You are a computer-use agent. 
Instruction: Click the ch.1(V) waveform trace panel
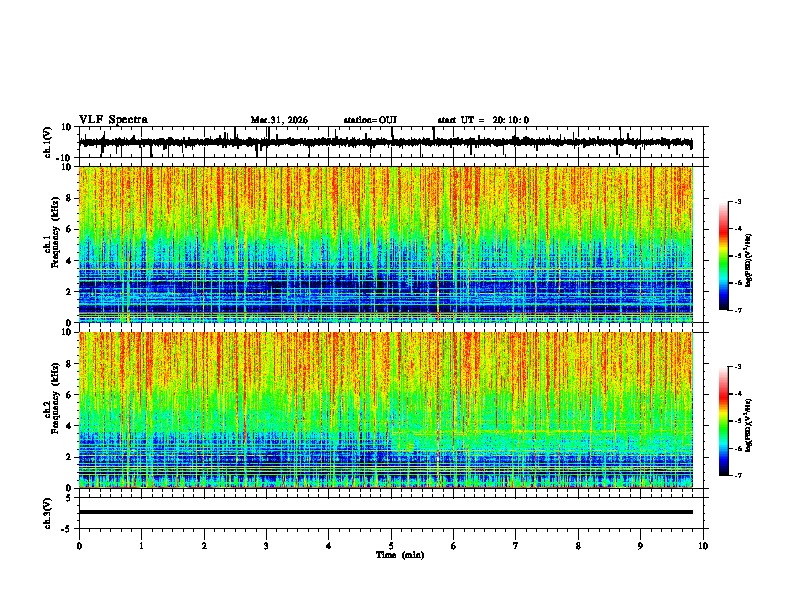tap(393, 142)
